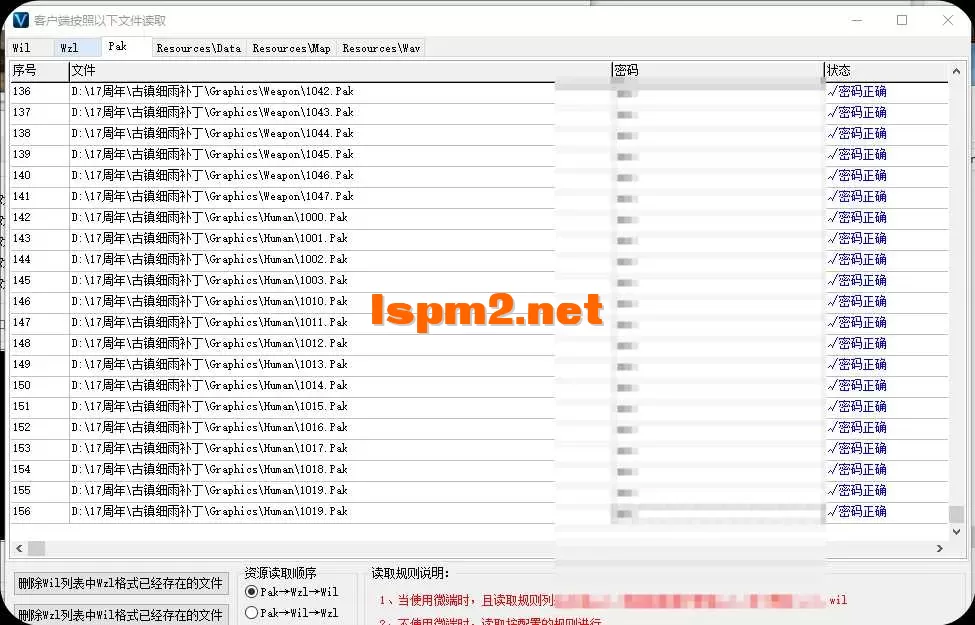Screen dimensions: 975x625
Task: Click the blurred password cell in row 139
Action: pos(718,156)
